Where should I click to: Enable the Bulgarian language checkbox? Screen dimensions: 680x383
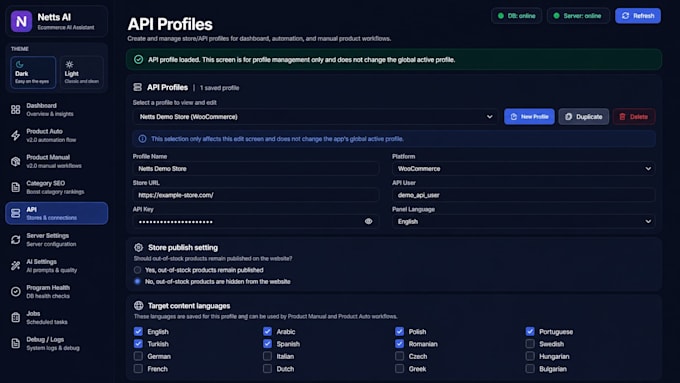[x=530, y=369]
